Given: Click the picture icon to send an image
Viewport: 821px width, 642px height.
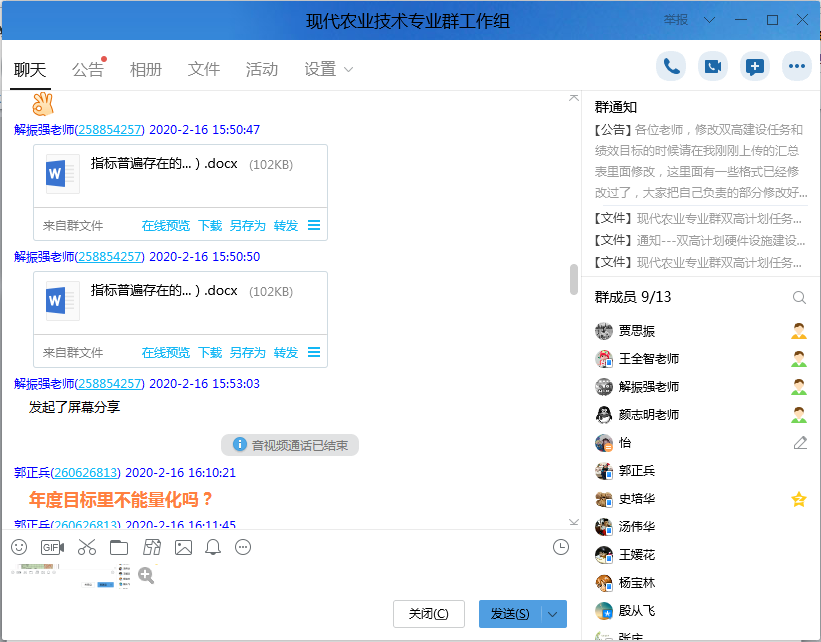Looking at the screenshot, I should [183, 547].
